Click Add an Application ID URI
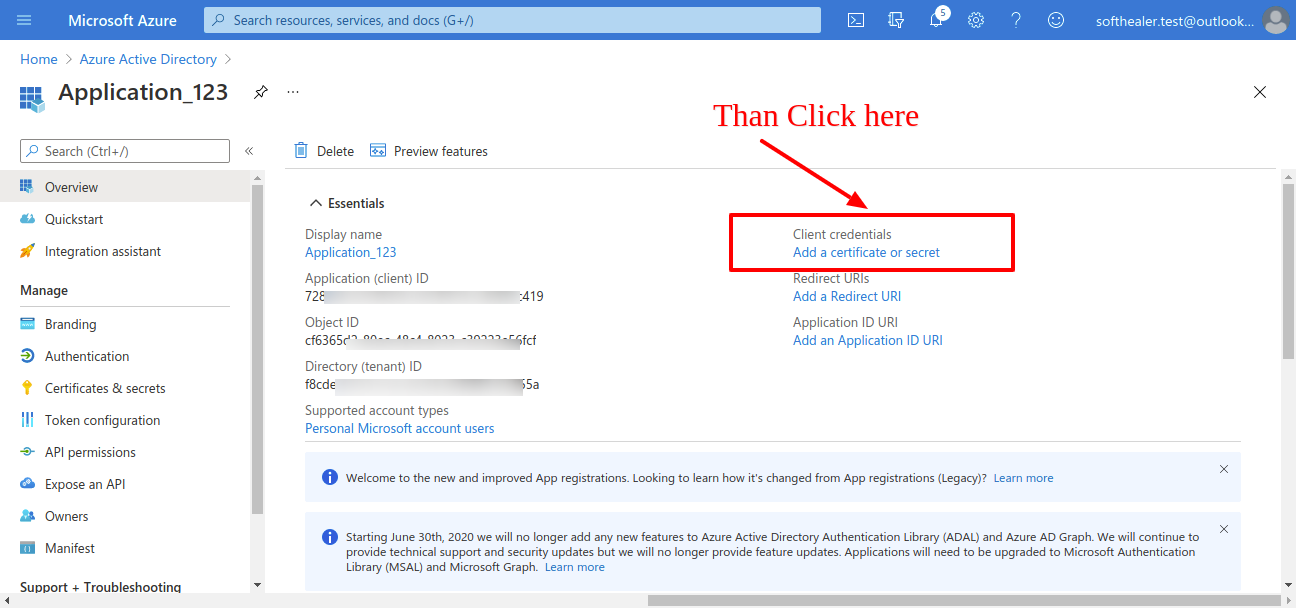This screenshot has height=608, width=1296. 868,340
